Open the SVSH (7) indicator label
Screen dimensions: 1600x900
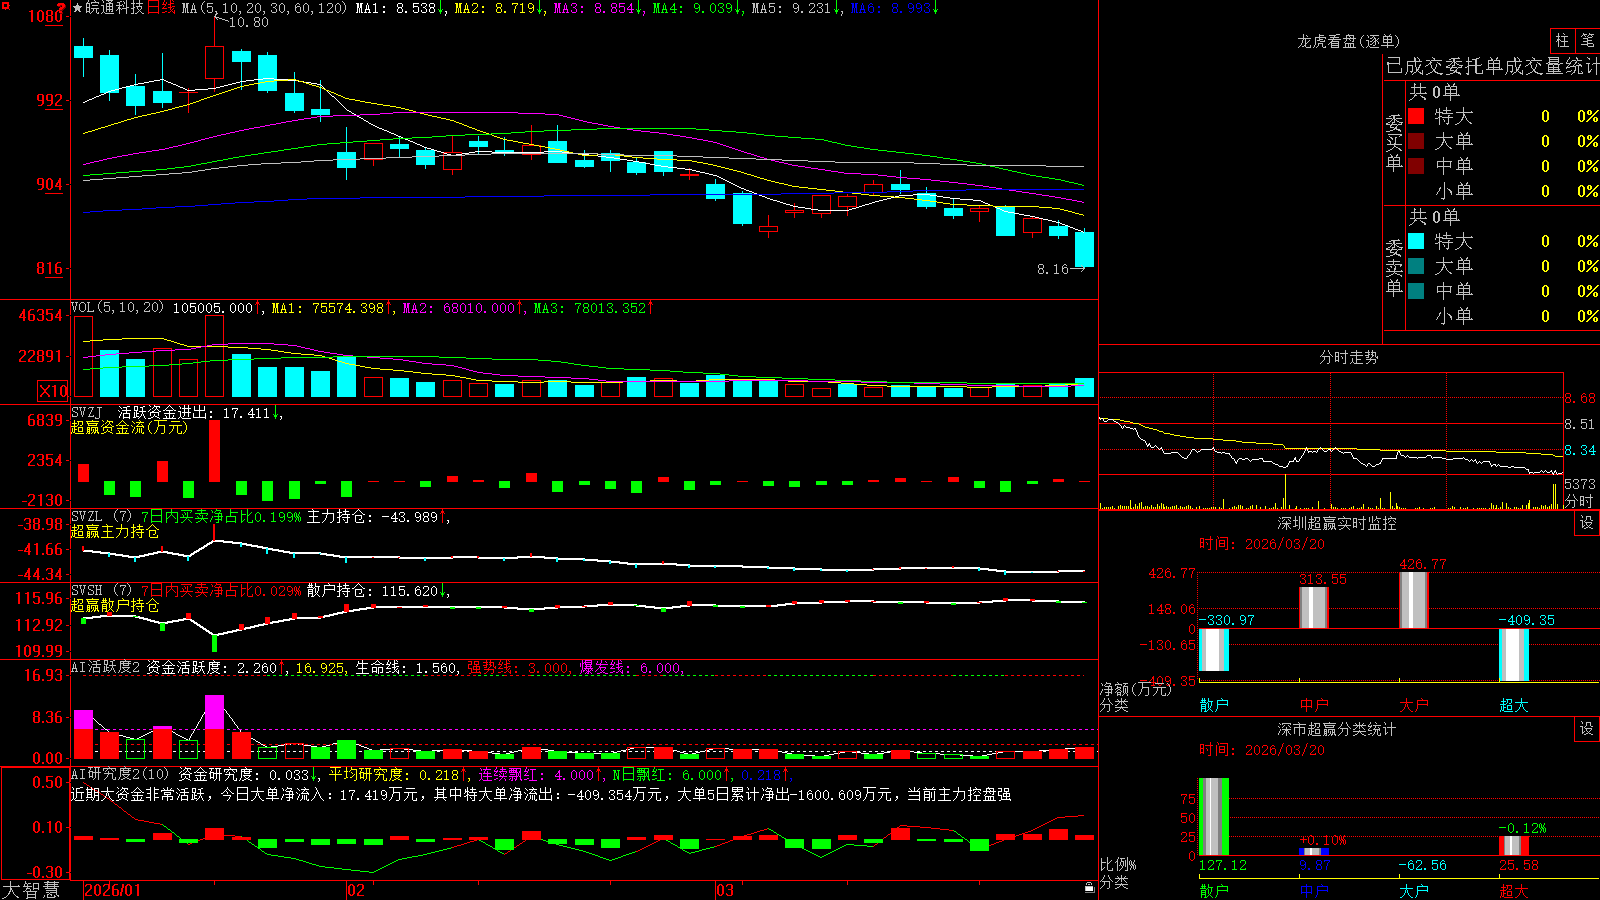(x=101, y=591)
